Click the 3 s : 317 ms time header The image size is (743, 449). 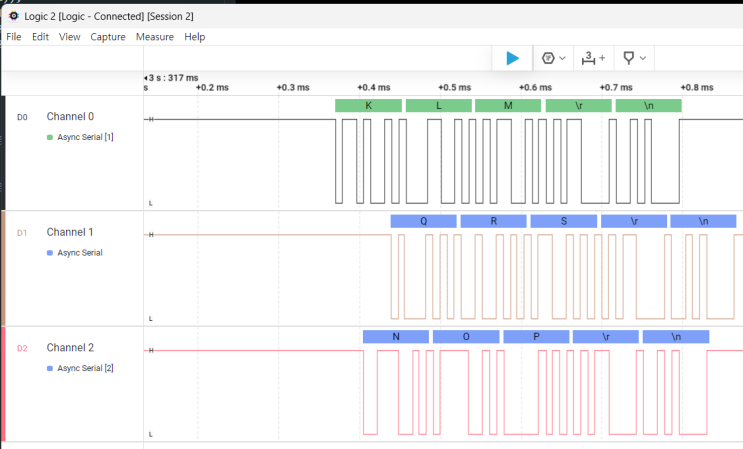click(x=173, y=78)
